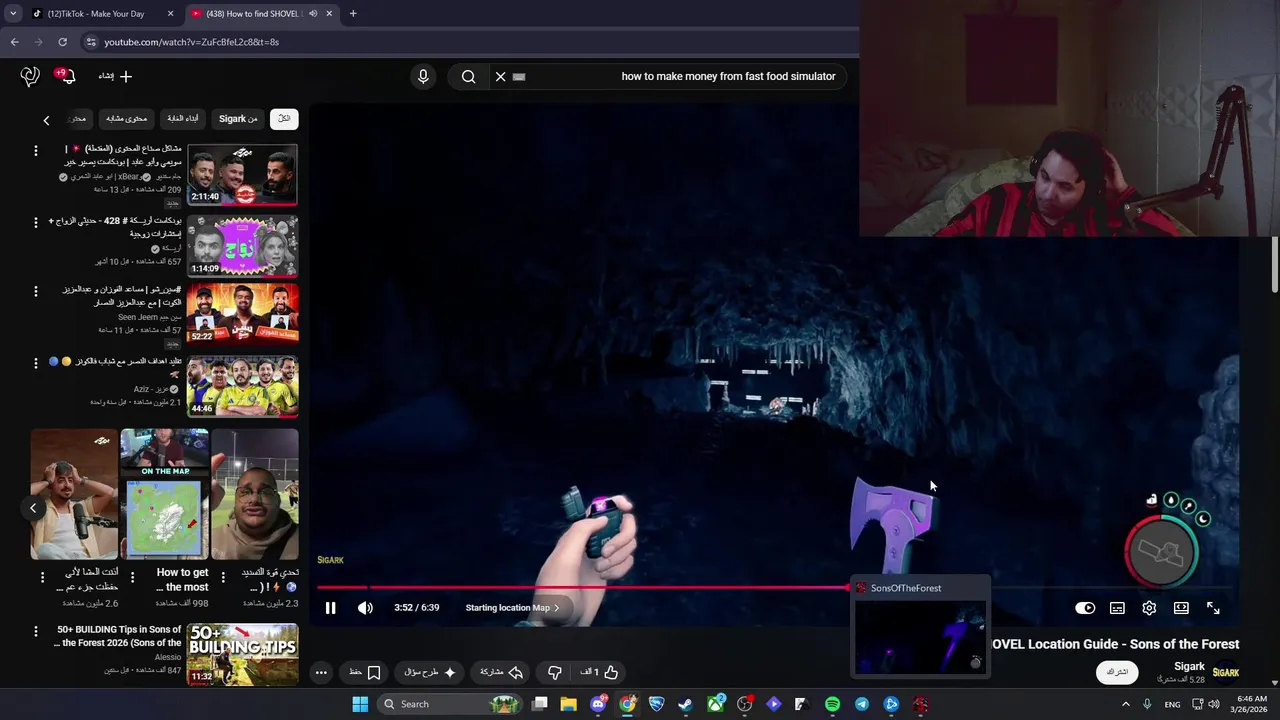This screenshot has width=1280, height=720.
Task: Pause the YouTube video
Action: click(x=330, y=608)
